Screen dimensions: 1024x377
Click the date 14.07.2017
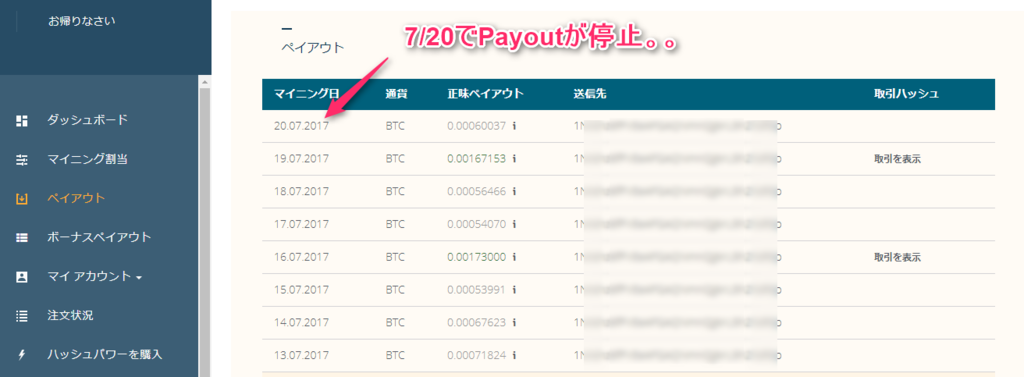click(301, 322)
